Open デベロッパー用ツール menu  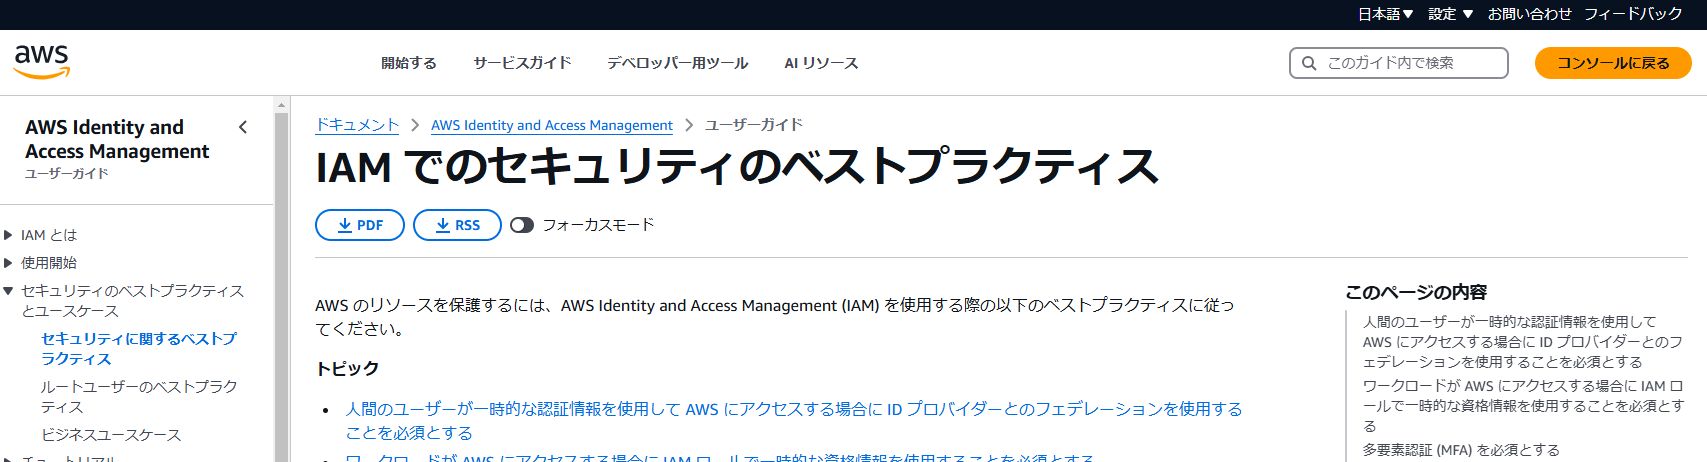pos(677,63)
